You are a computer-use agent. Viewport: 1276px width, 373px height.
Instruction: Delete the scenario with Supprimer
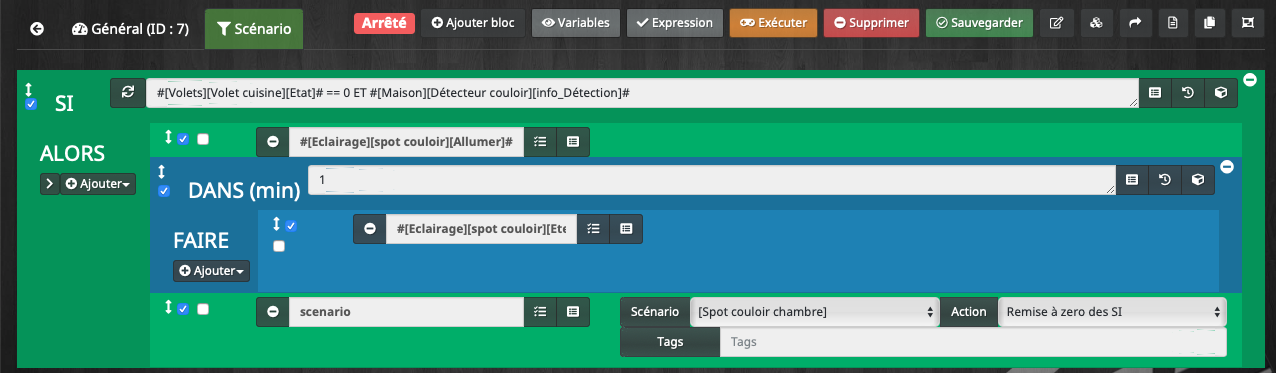871,22
